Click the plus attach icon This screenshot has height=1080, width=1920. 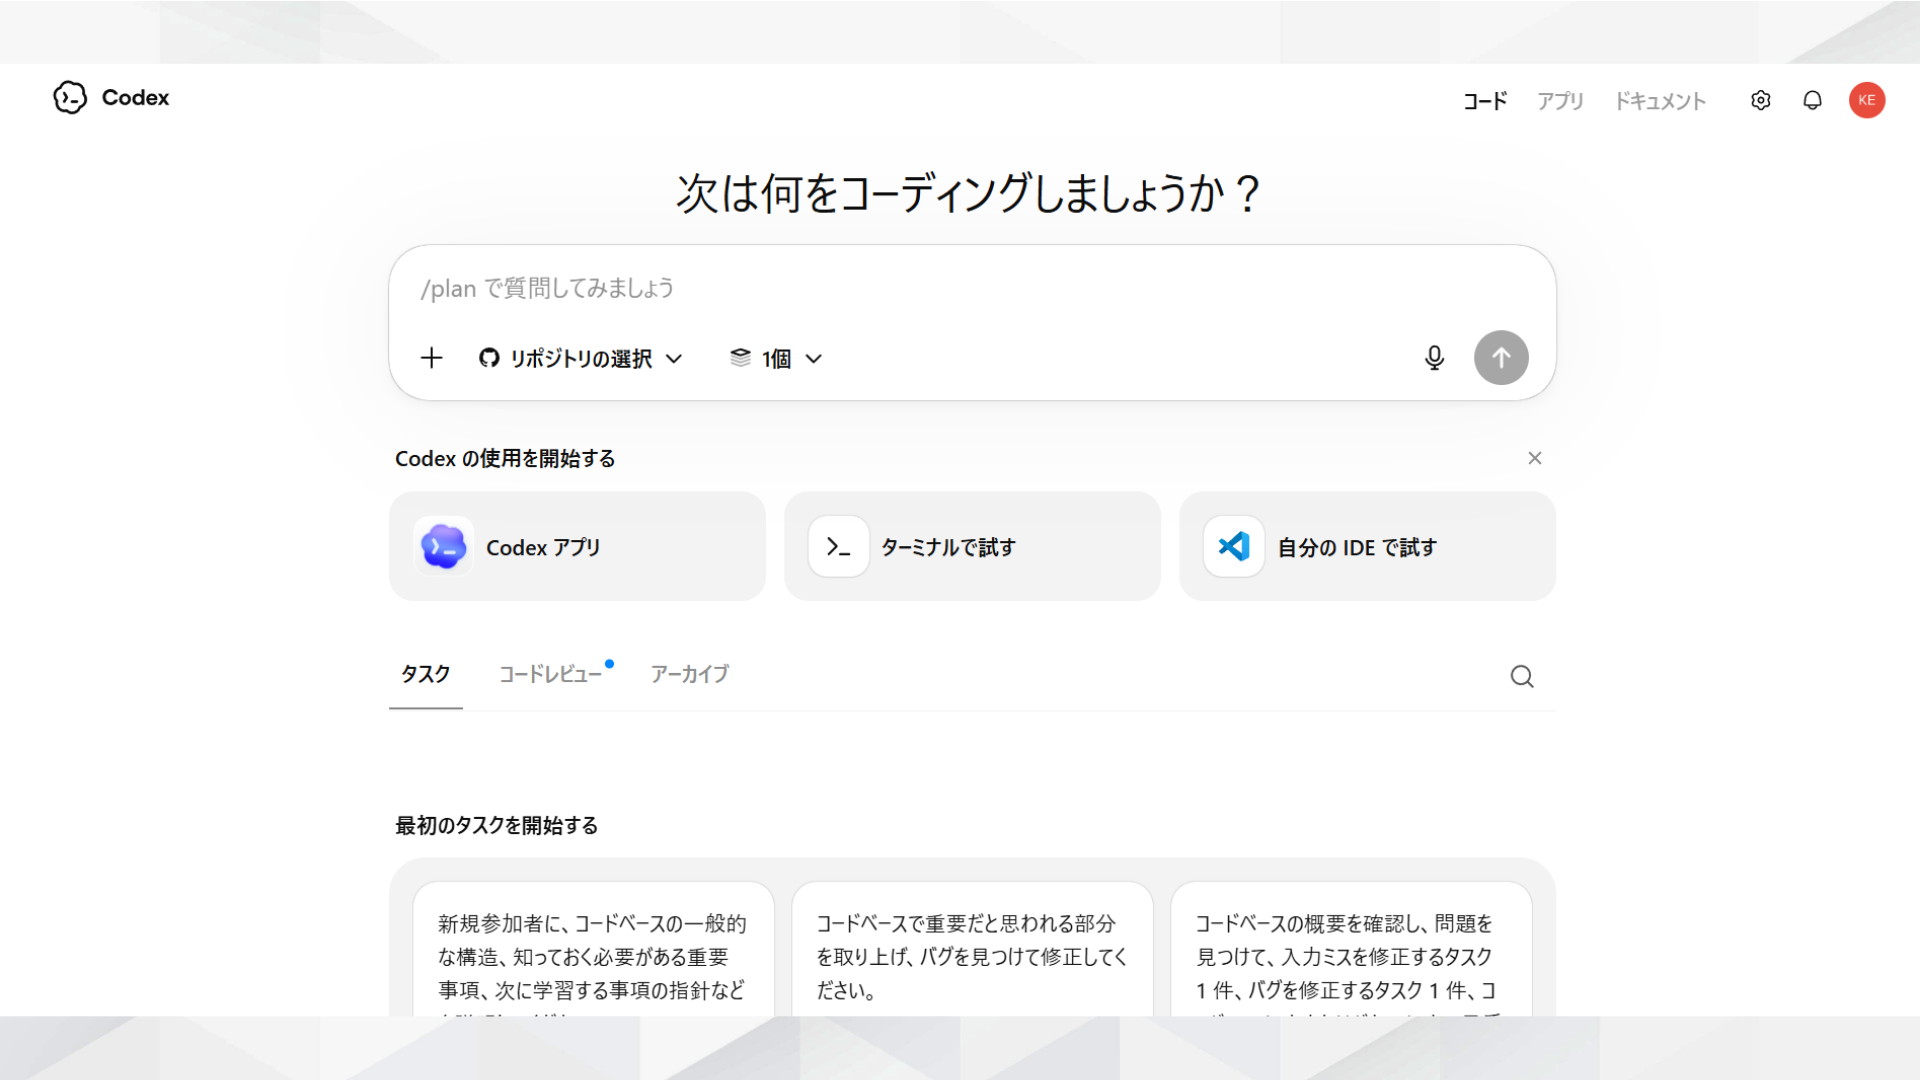pos(431,358)
